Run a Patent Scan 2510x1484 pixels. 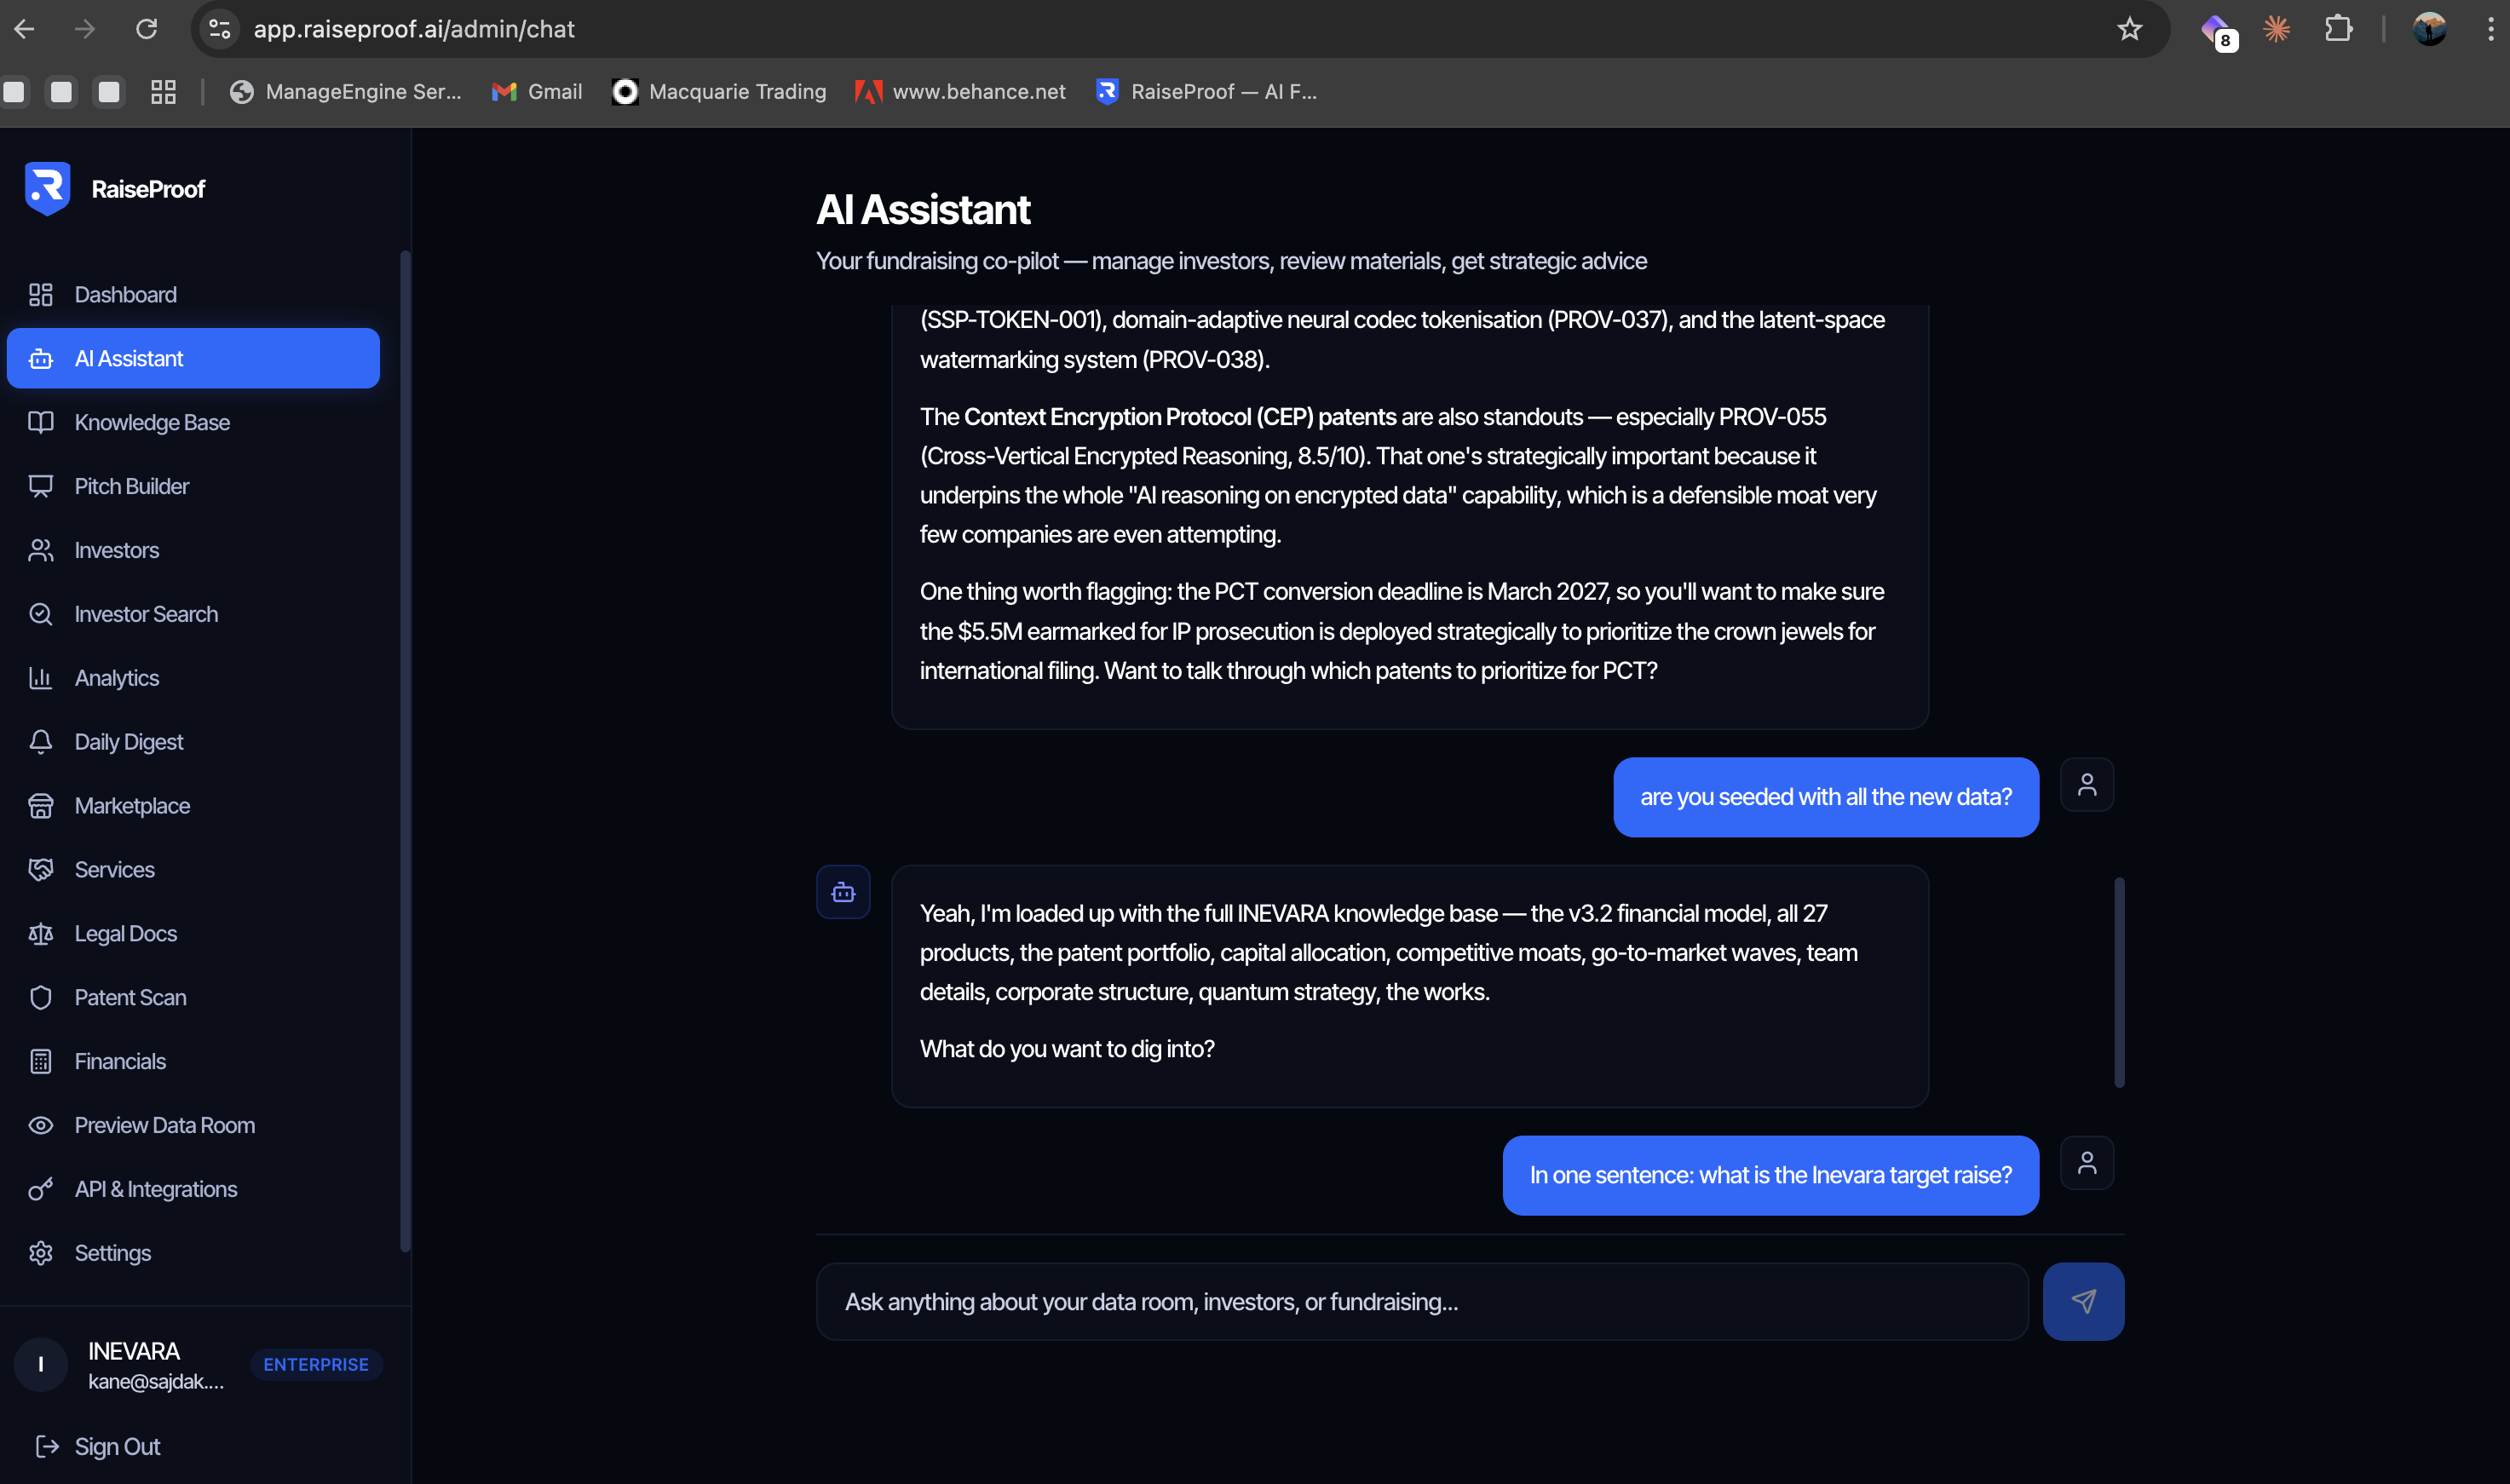(130, 997)
